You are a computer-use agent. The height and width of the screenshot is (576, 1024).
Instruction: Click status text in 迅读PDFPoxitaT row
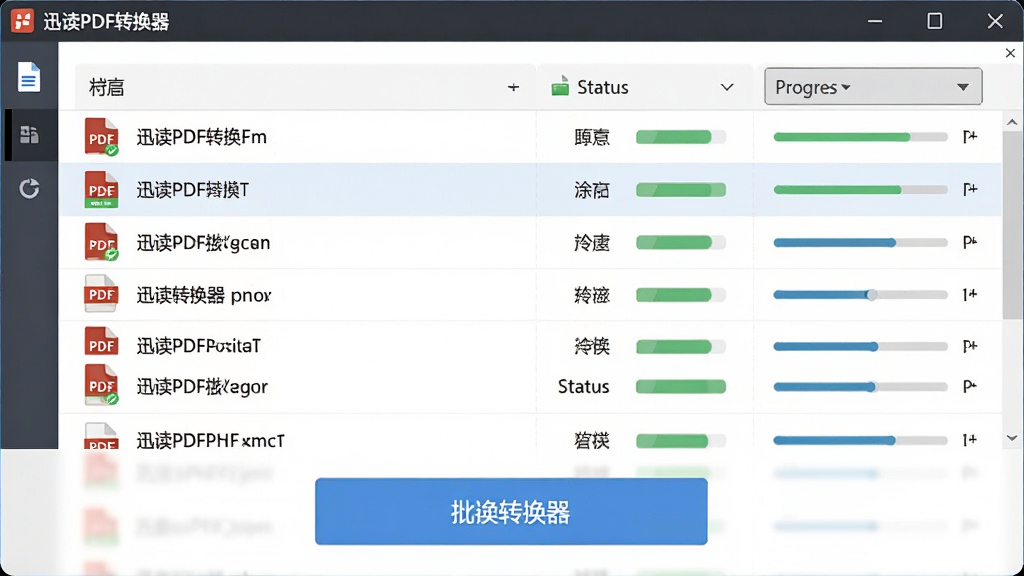click(x=592, y=346)
